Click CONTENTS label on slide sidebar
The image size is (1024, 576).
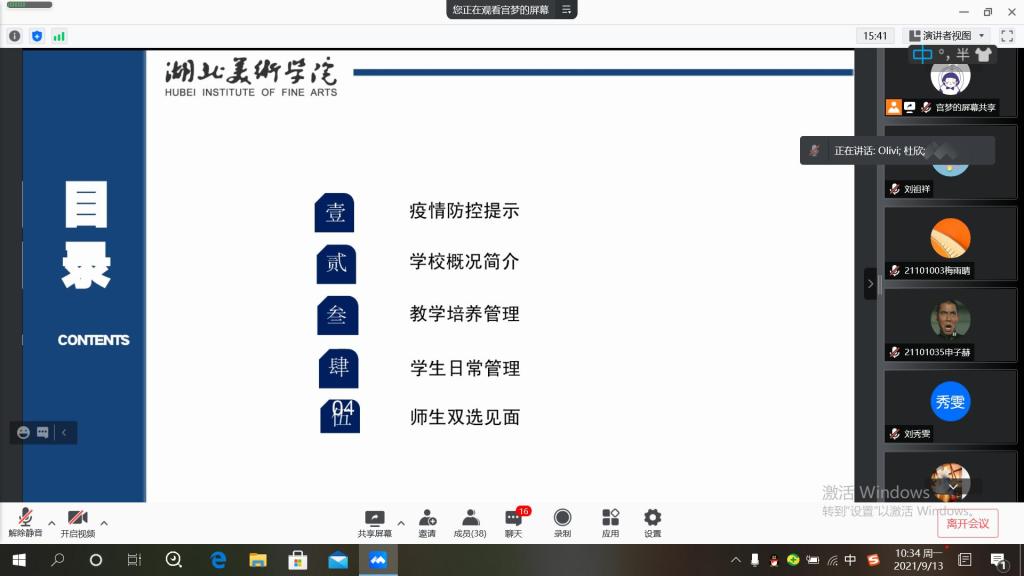pyautogui.click(x=93, y=340)
